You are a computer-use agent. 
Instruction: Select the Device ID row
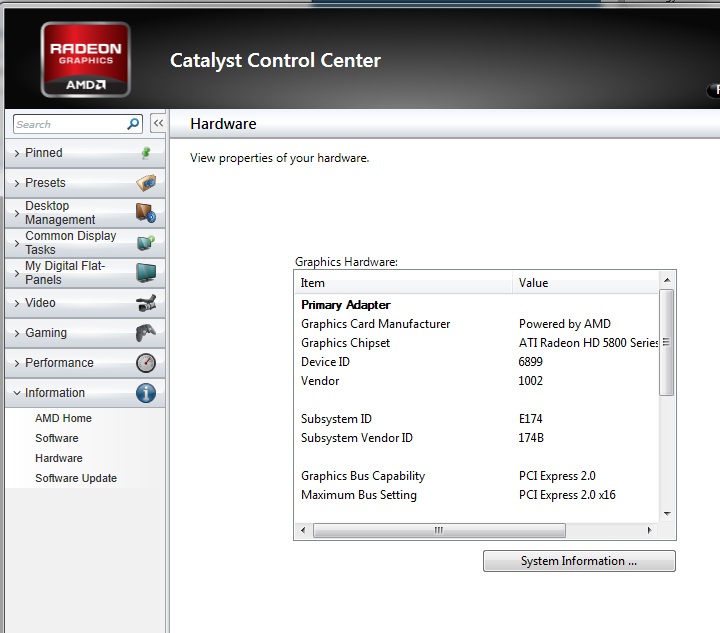coord(477,362)
